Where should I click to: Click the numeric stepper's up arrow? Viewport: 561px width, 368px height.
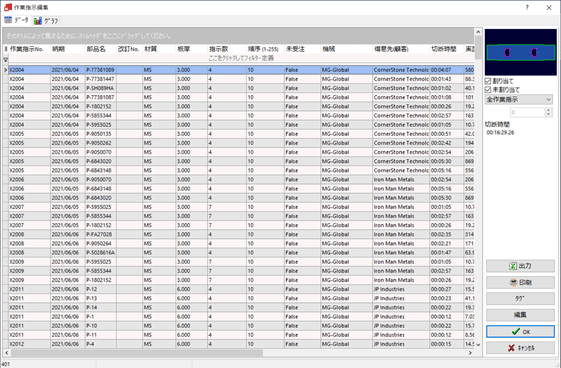[548, 110]
